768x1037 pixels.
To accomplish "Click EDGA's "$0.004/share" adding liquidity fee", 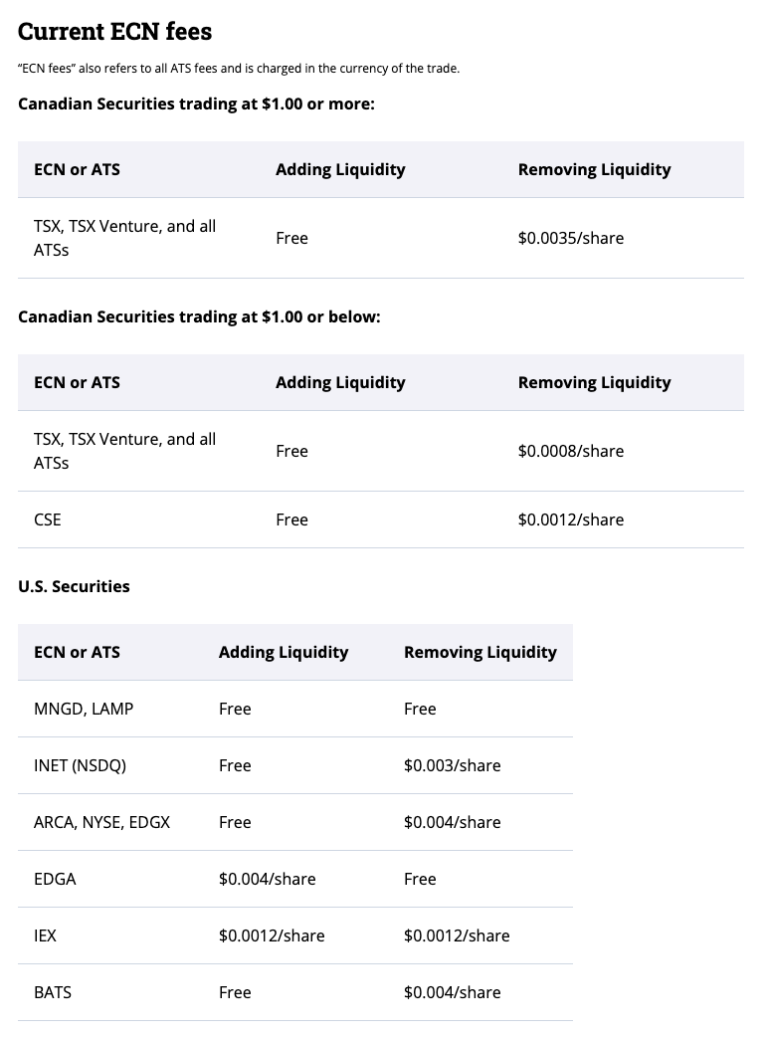I will [x=267, y=879].
